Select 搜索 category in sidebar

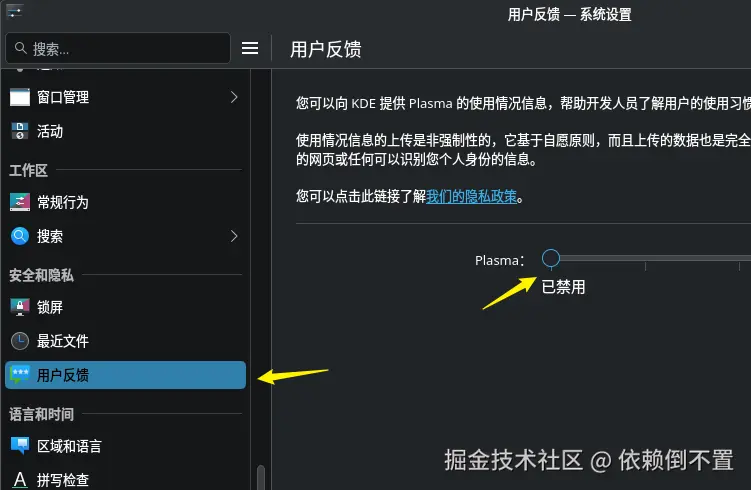[125, 236]
